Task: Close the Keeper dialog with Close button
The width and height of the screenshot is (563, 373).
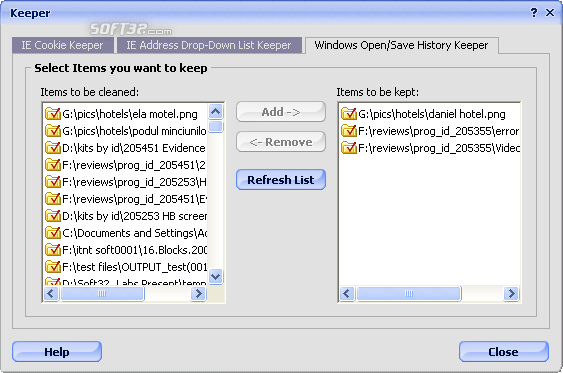Action: tap(503, 352)
